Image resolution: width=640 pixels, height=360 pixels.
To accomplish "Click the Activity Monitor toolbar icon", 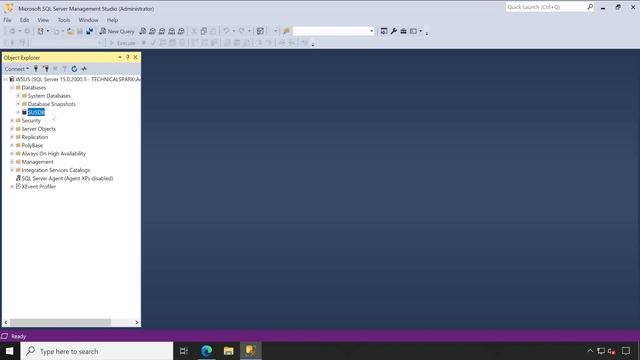I will pyautogui.click(x=260, y=31).
